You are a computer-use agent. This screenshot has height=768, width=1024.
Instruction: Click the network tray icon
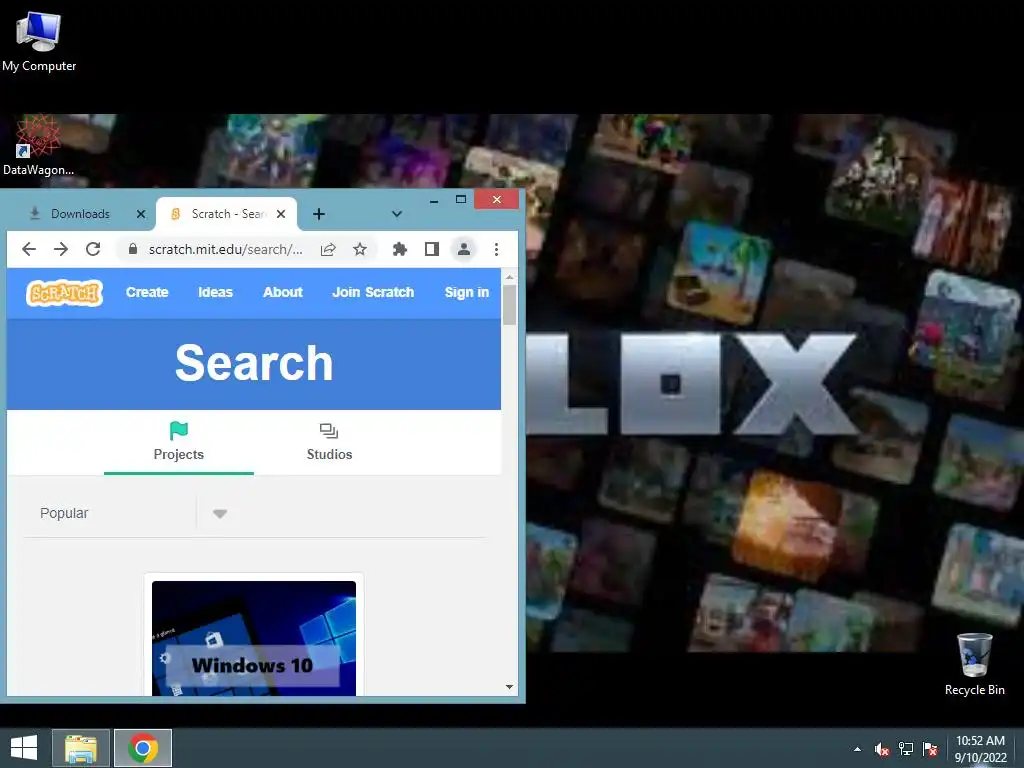(x=906, y=749)
